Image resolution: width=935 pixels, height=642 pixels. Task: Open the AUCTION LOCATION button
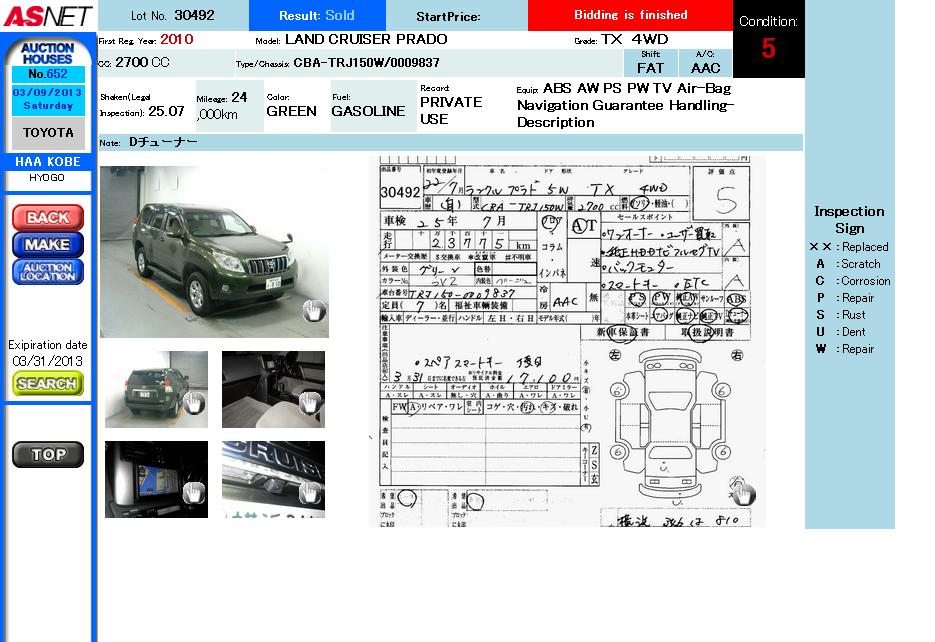coord(48,272)
